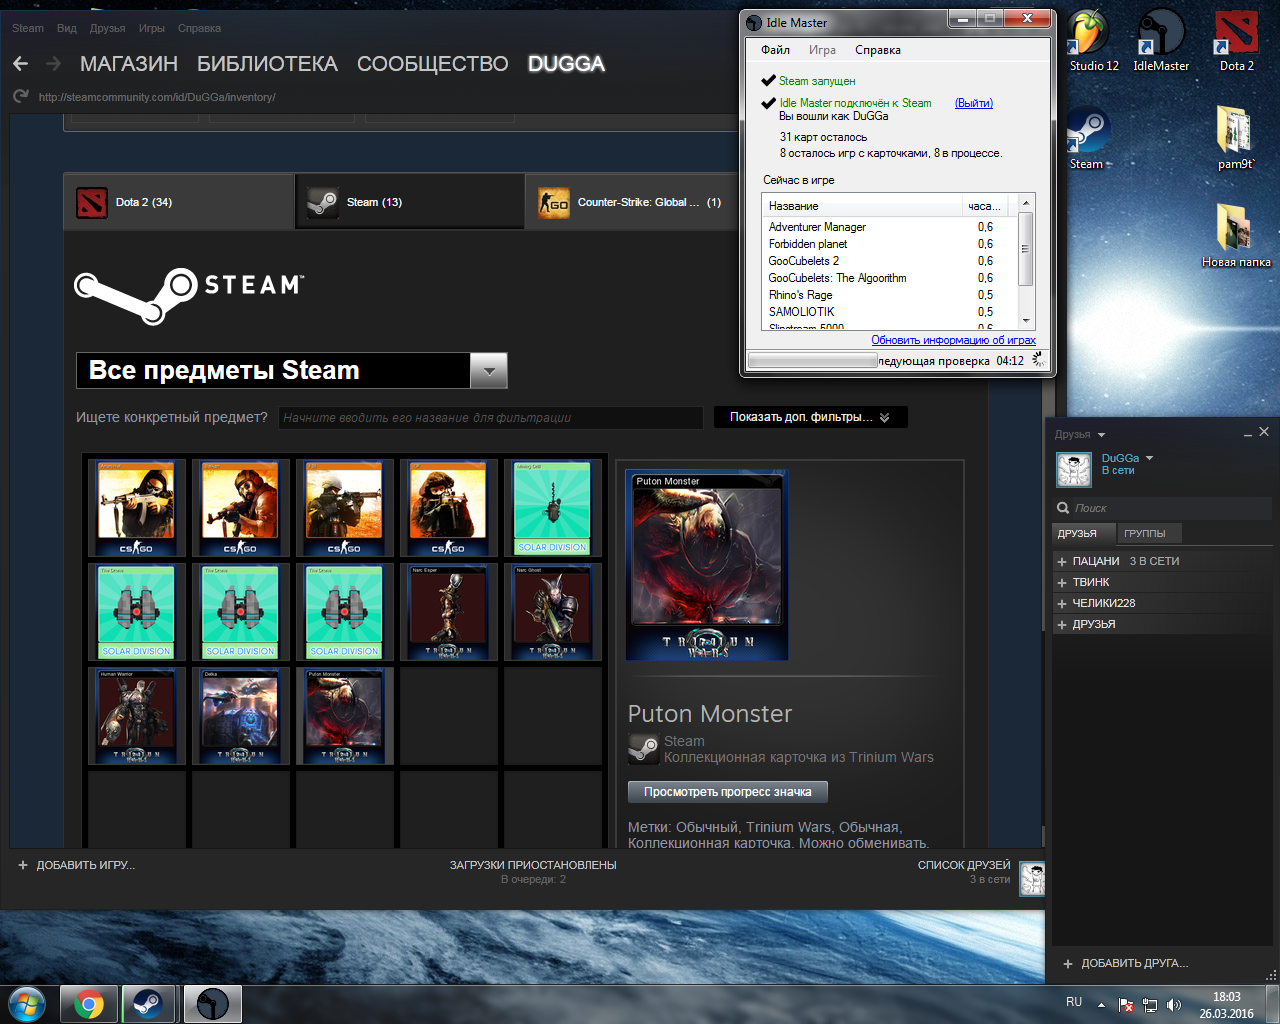Open the Action Center flag in the tray
Image resolution: width=1280 pixels, height=1024 pixels.
[1126, 1004]
